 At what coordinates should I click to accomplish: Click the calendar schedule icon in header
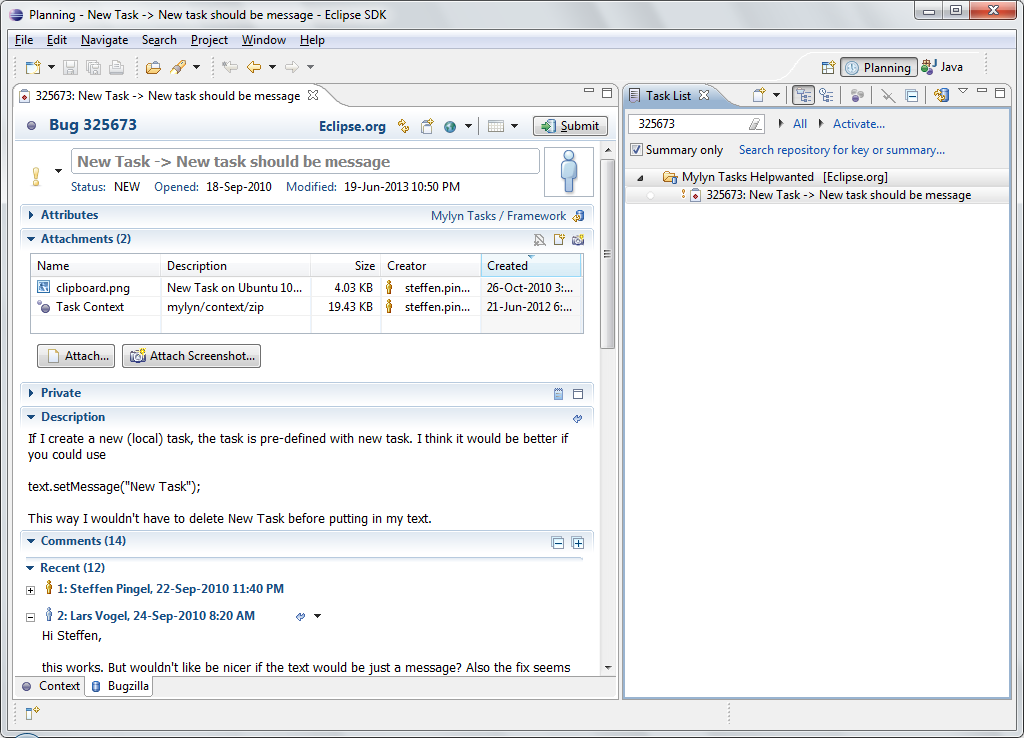[496, 126]
